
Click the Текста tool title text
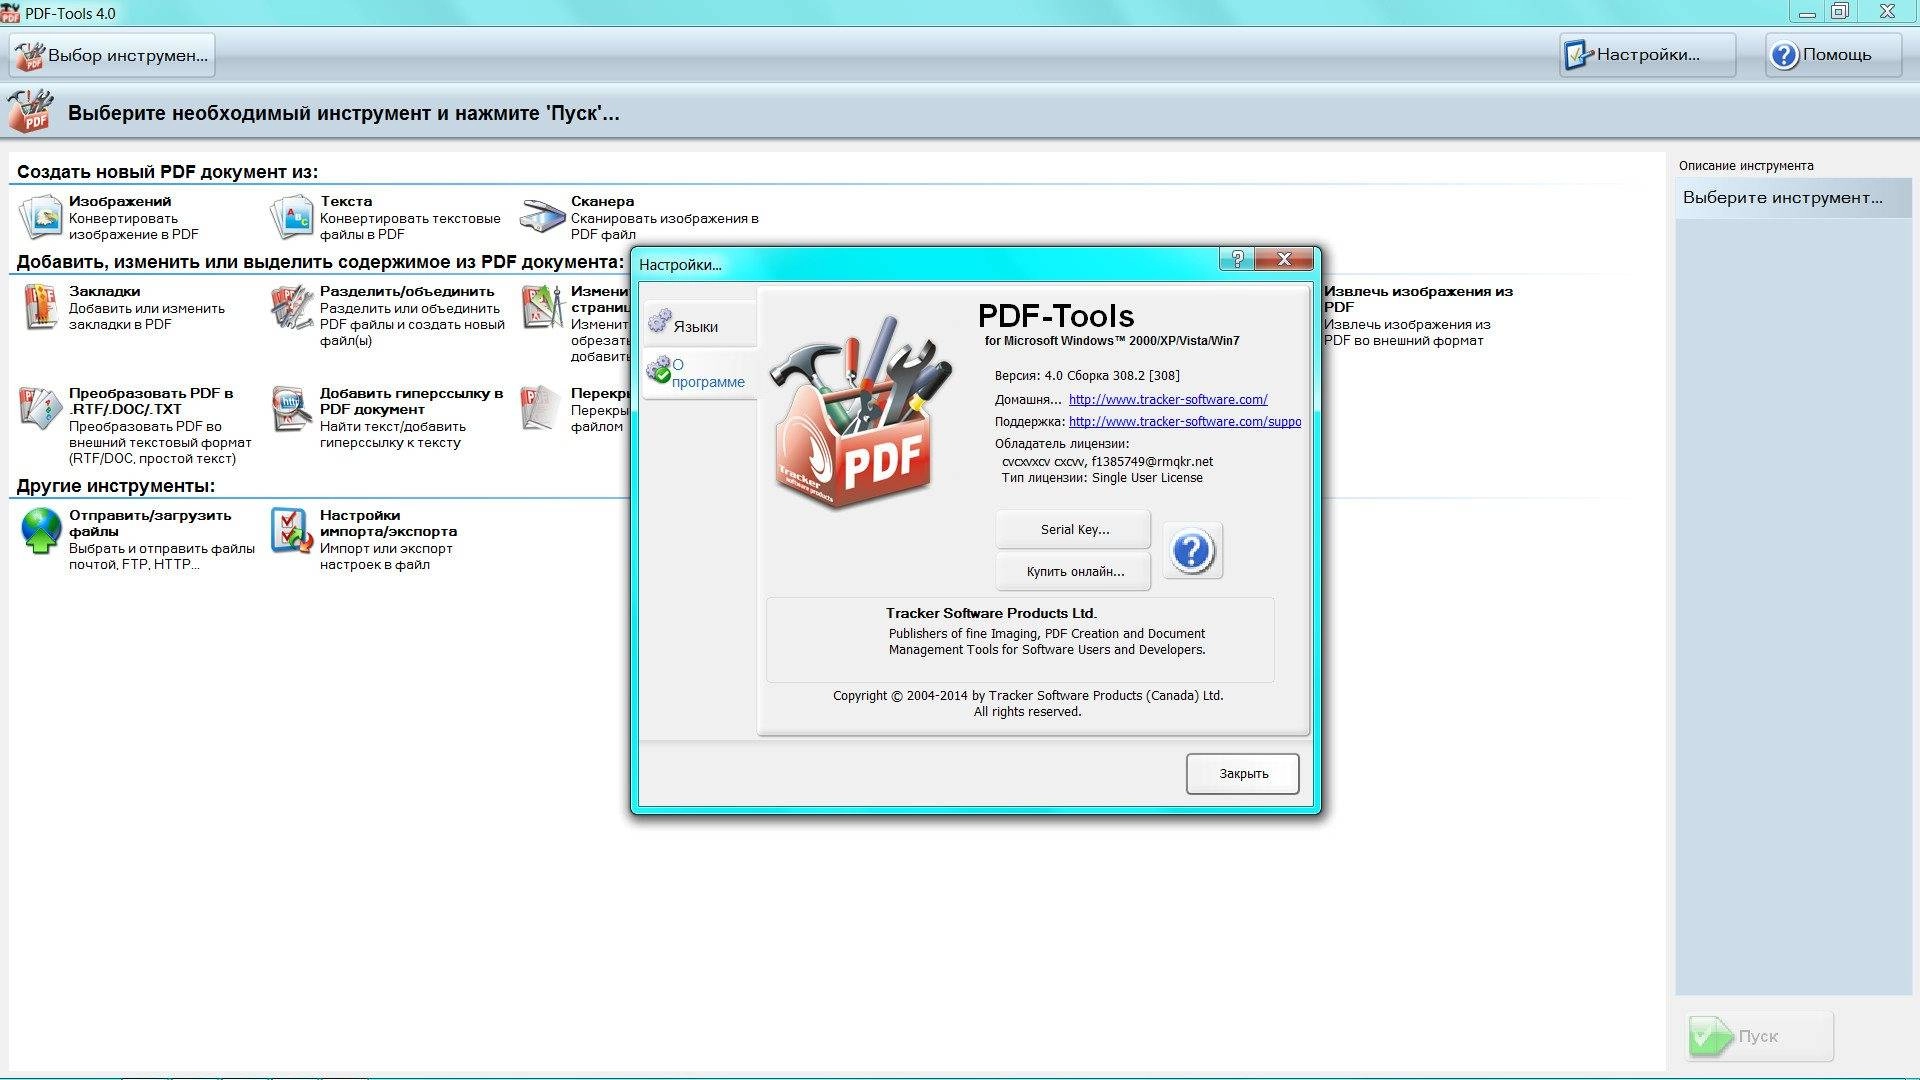tap(346, 201)
